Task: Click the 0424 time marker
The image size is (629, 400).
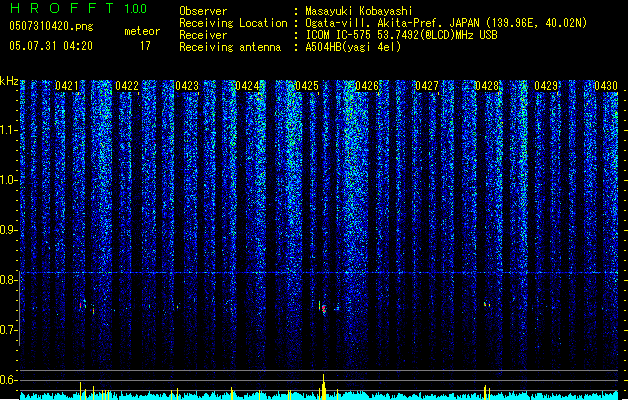Action: pyautogui.click(x=247, y=86)
